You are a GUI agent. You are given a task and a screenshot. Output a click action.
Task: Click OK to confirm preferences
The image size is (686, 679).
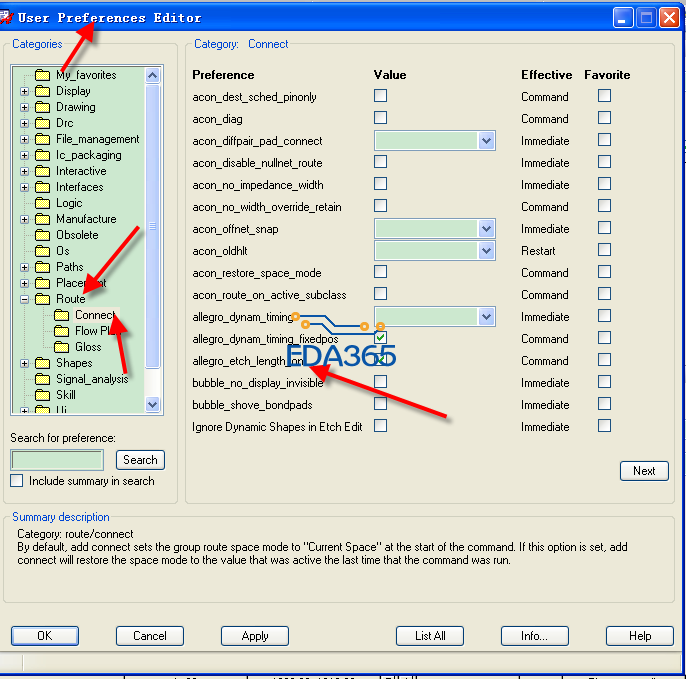(x=45, y=636)
